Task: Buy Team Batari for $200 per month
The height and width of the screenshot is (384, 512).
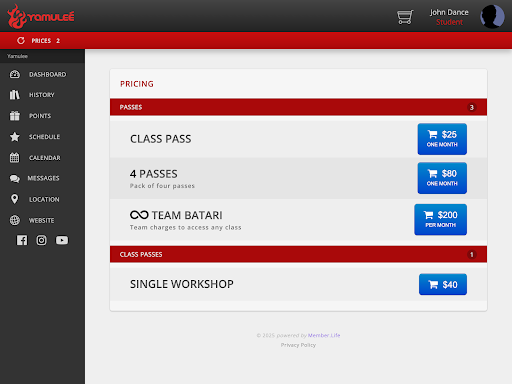Action: 440,220
